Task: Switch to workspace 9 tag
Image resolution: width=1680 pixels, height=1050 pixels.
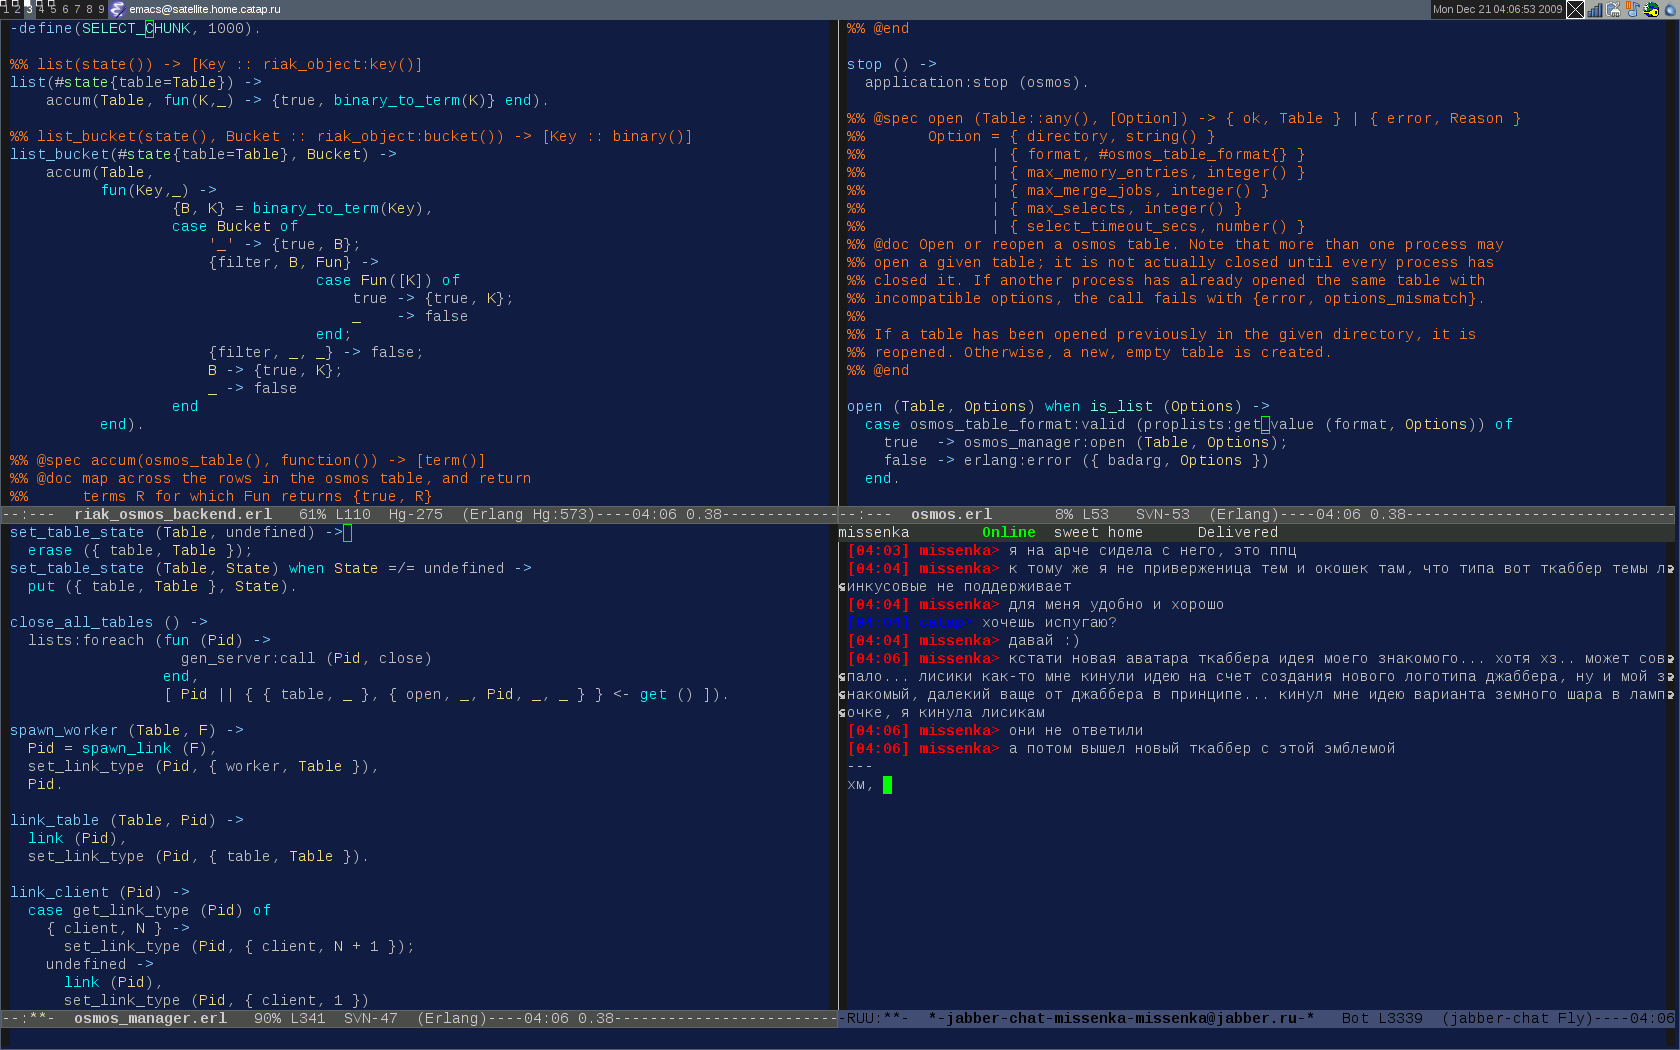Action: tap(101, 9)
